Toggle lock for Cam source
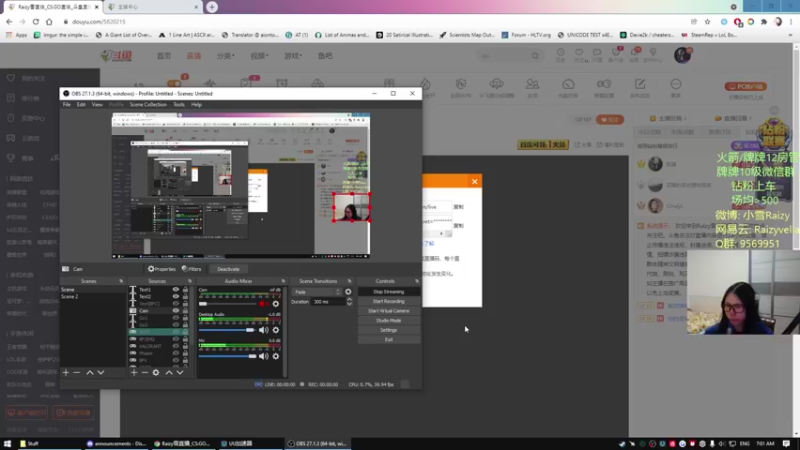 tap(185, 311)
